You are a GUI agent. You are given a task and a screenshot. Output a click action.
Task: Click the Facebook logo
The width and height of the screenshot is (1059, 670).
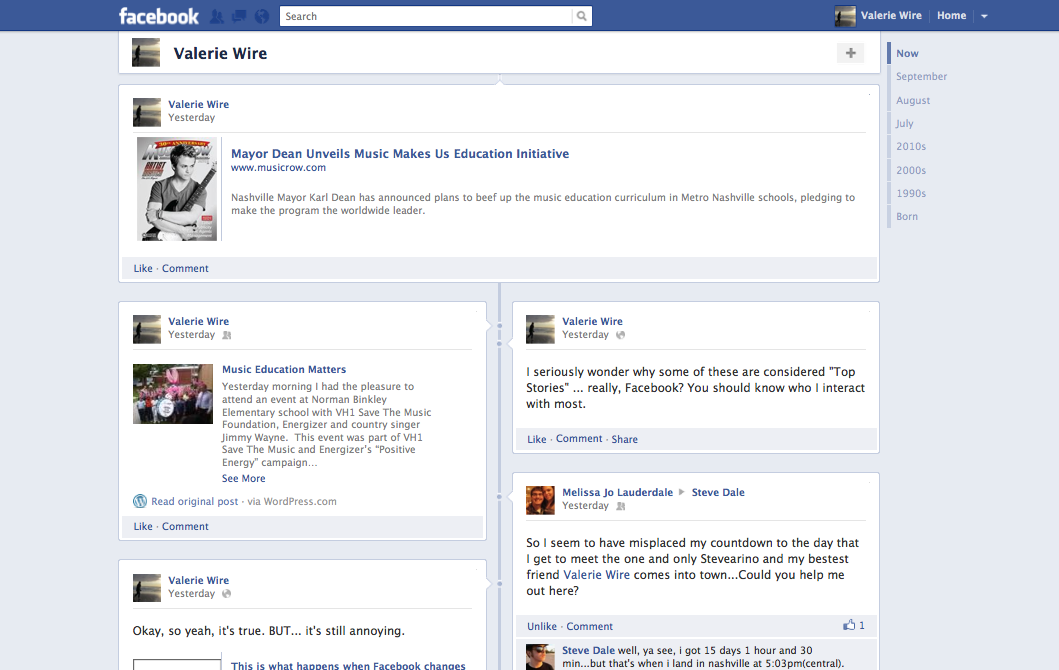(159, 16)
